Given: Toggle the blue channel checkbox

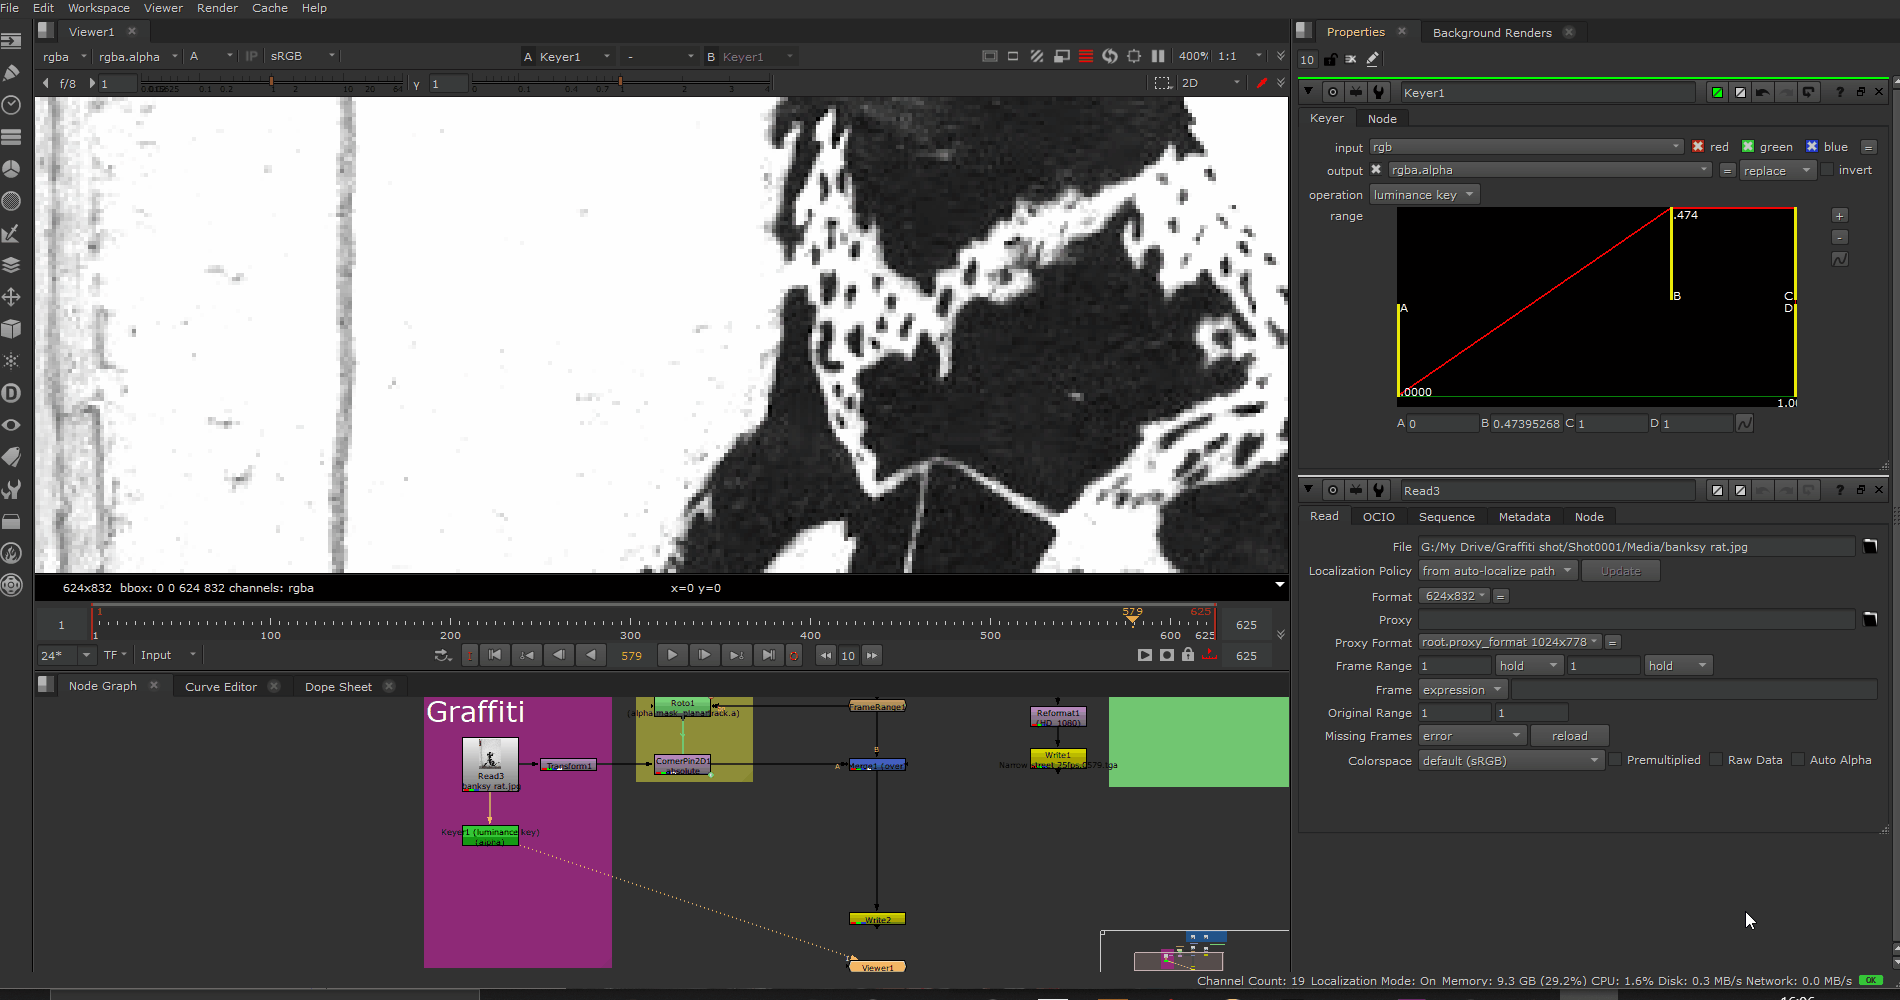Looking at the screenshot, I should (x=1812, y=146).
